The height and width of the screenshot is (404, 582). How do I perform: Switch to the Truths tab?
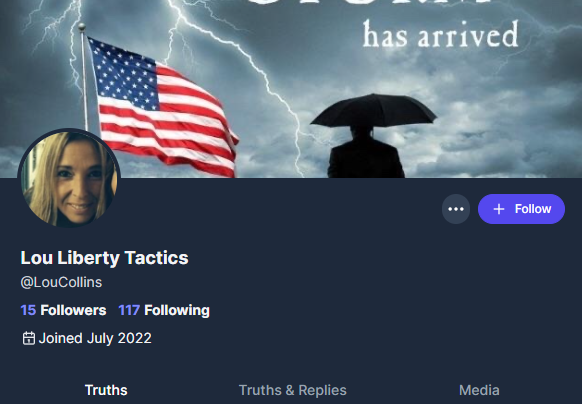coord(106,390)
